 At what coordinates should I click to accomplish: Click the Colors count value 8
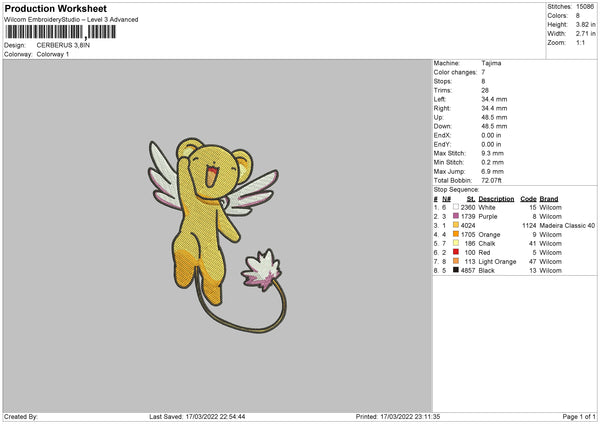pos(577,16)
